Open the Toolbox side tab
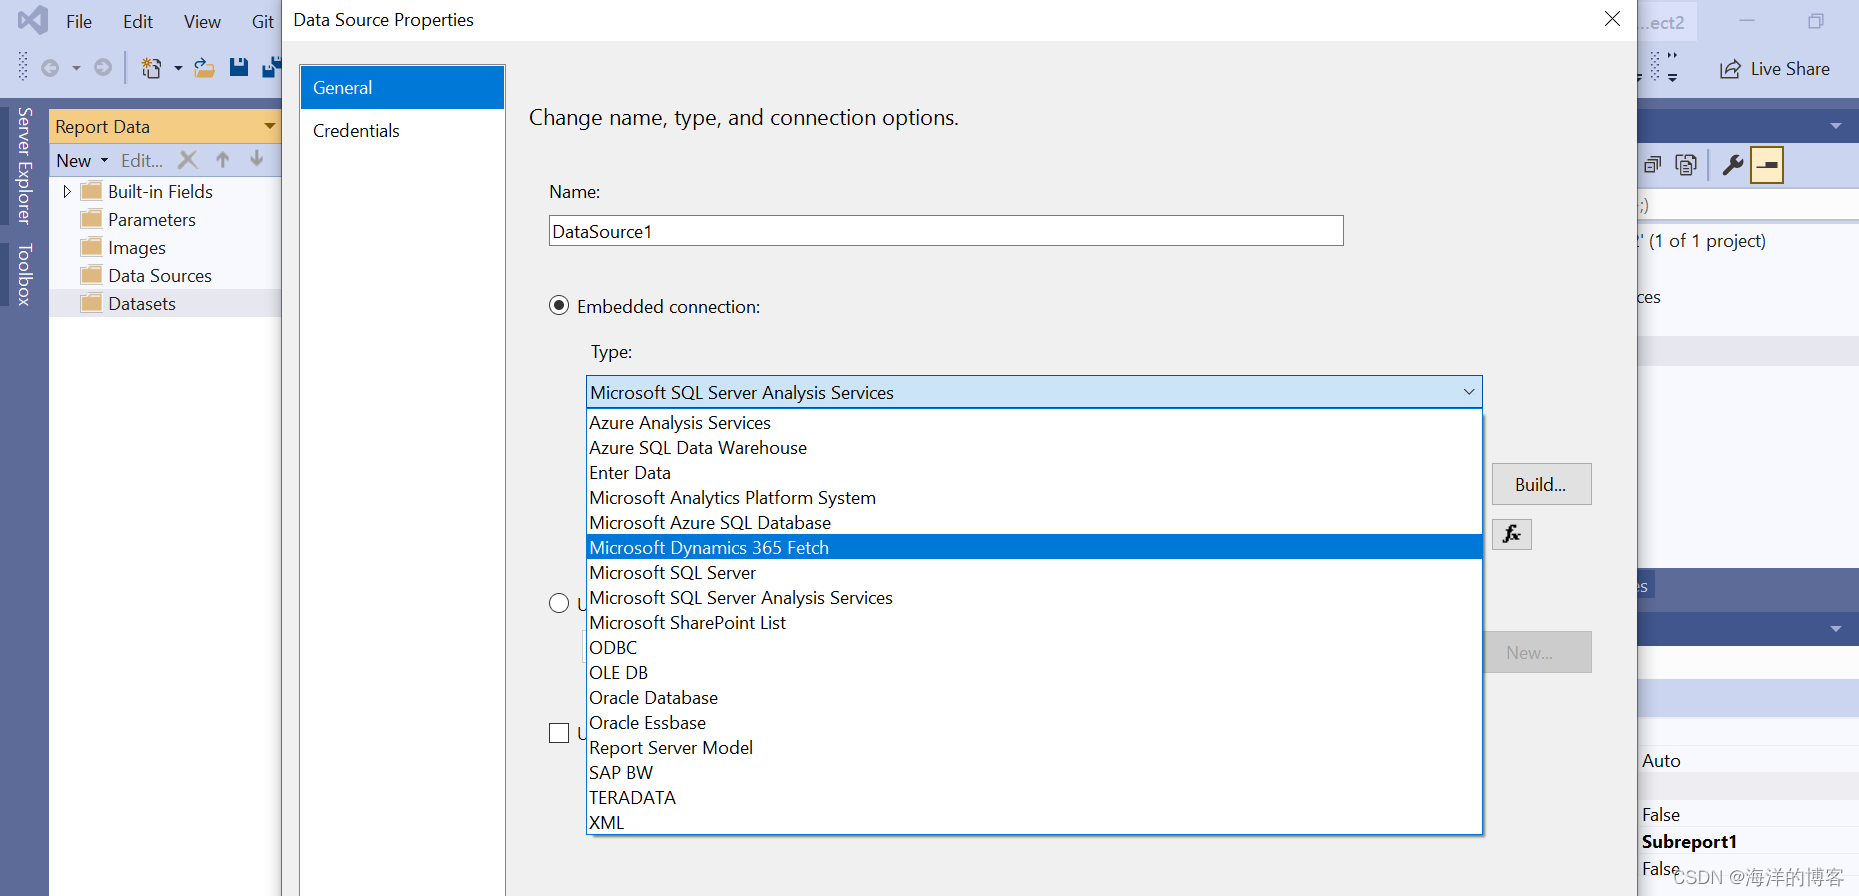Screen dimensions: 1859x896 pyautogui.click(x=25, y=274)
